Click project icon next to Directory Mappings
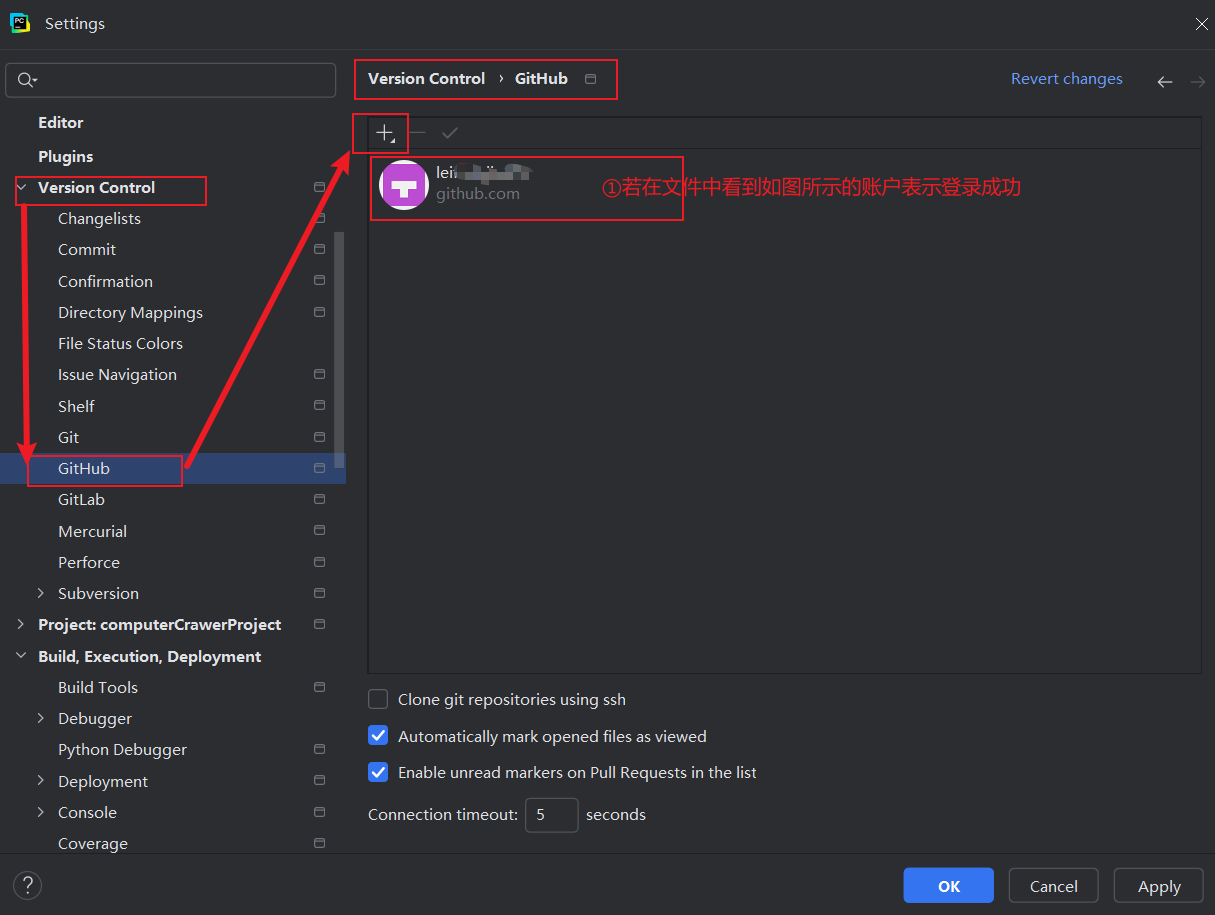 click(x=320, y=312)
